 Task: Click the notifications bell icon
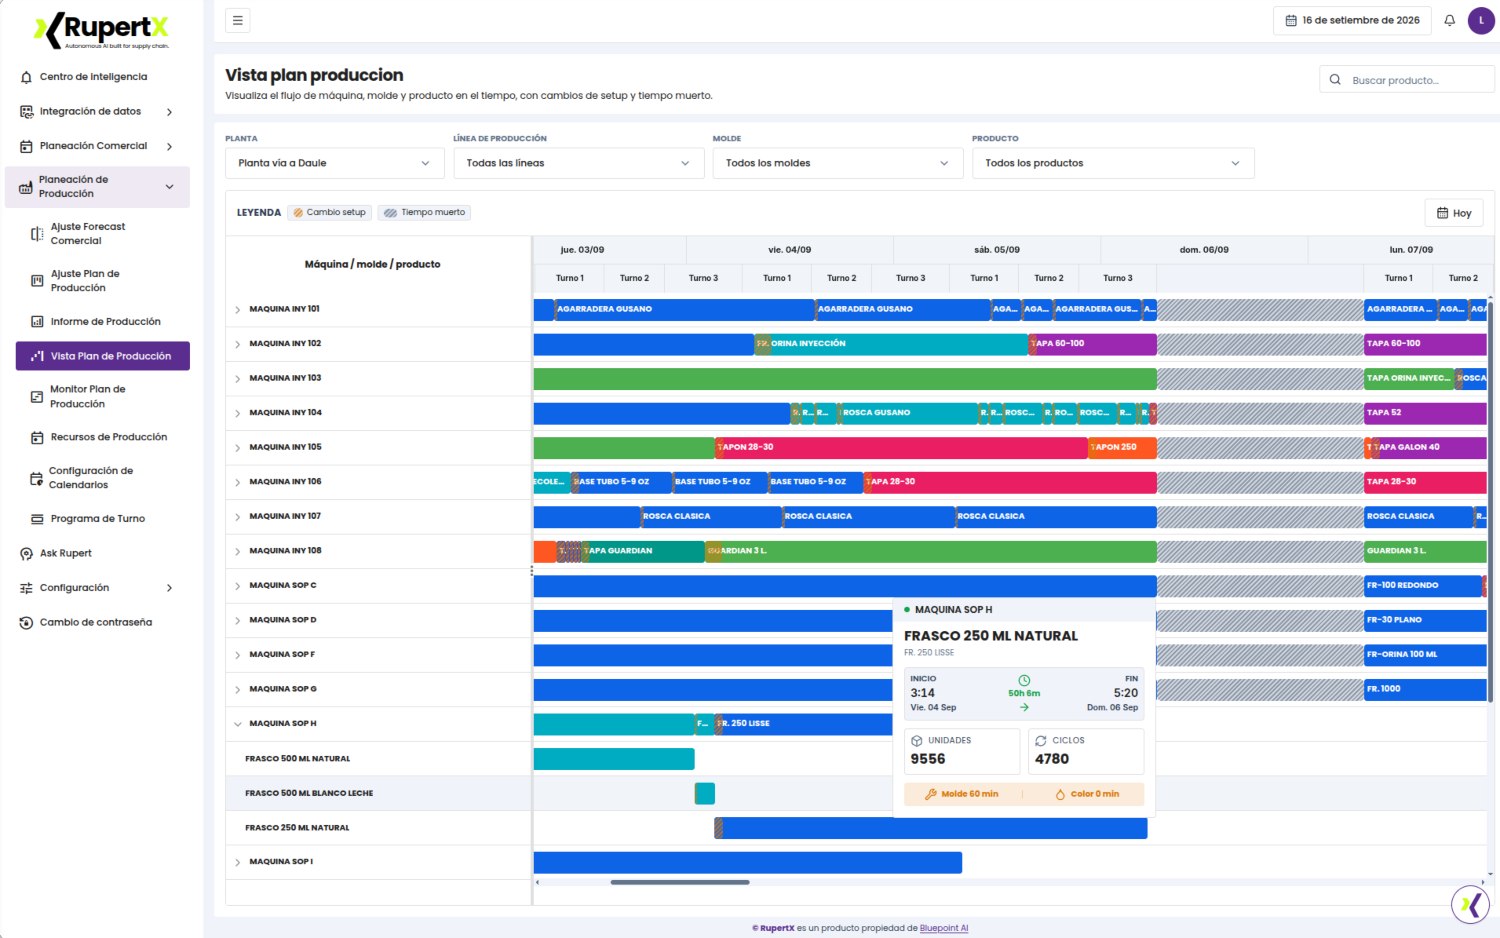pos(1449,20)
